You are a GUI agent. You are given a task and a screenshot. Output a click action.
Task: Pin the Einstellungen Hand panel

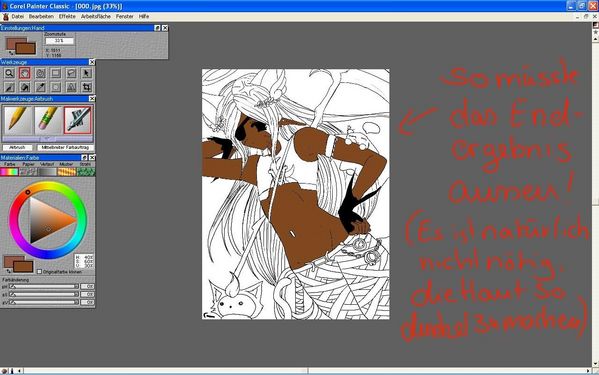coord(157,28)
